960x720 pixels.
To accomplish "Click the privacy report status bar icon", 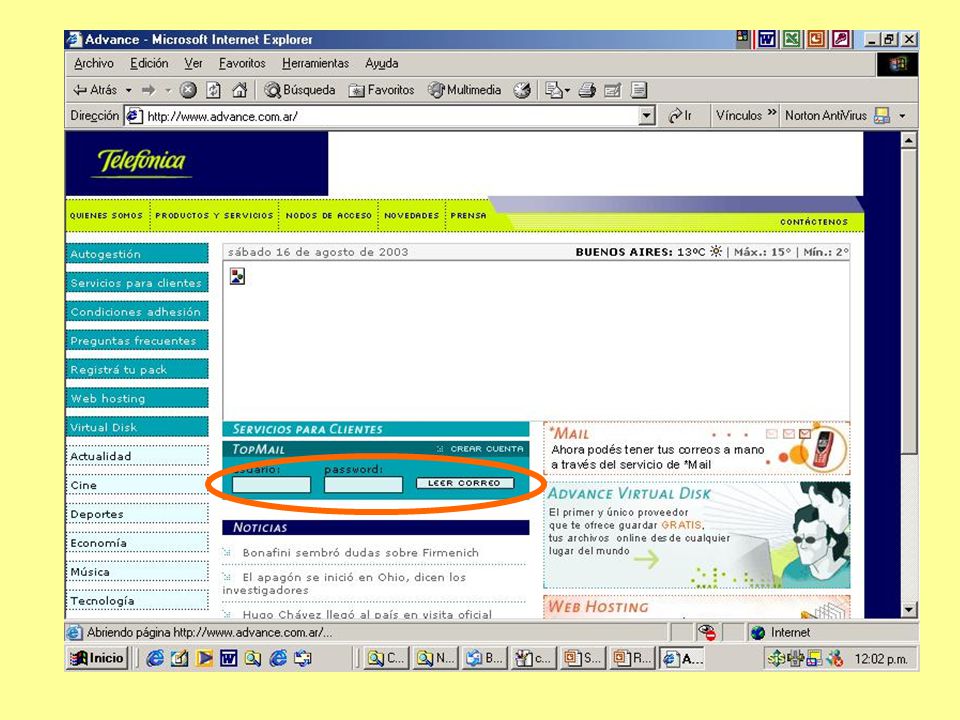I will pyautogui.click(x=707, y=632).
